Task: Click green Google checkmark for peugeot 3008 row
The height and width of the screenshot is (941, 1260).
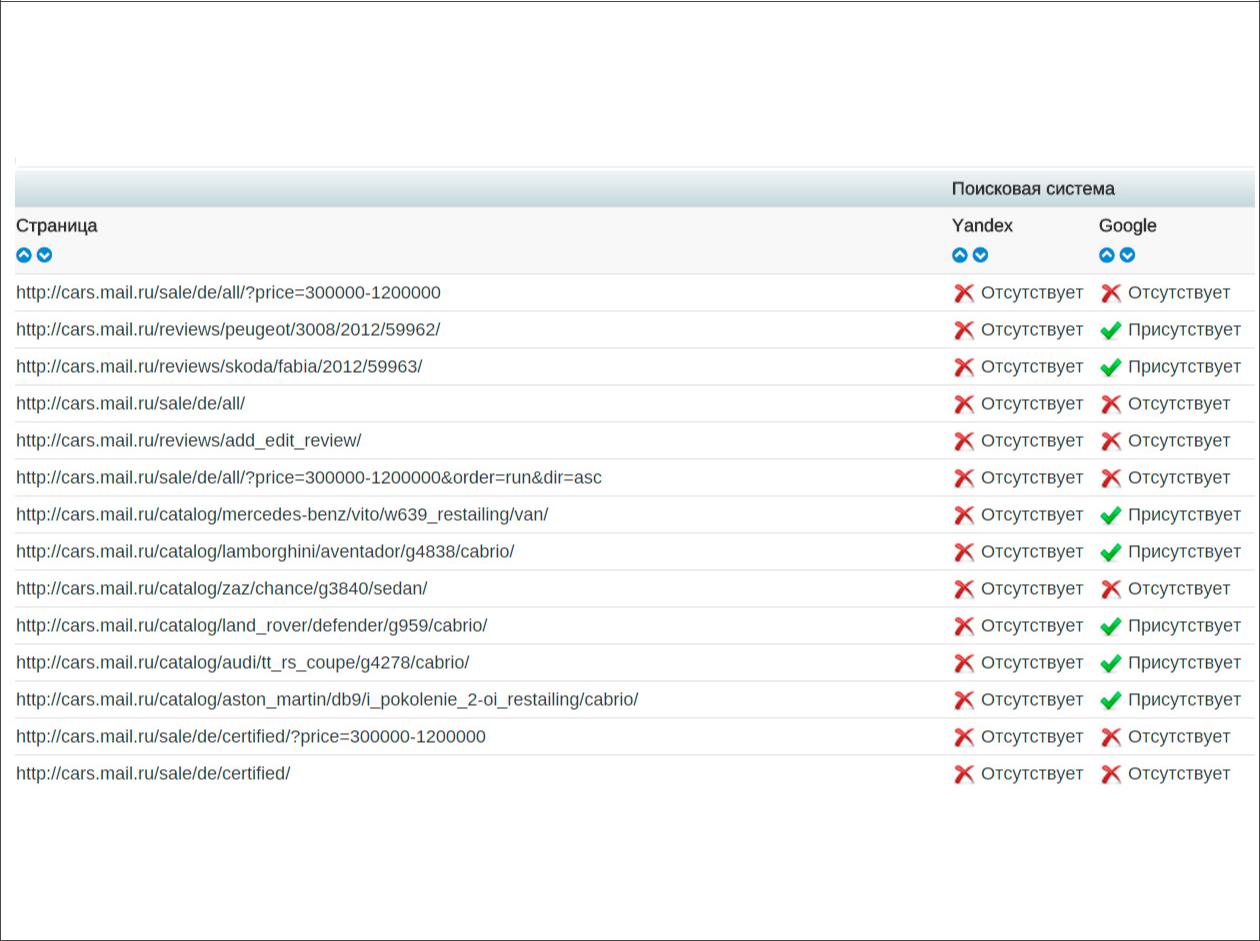Action: coord(1110,330)
